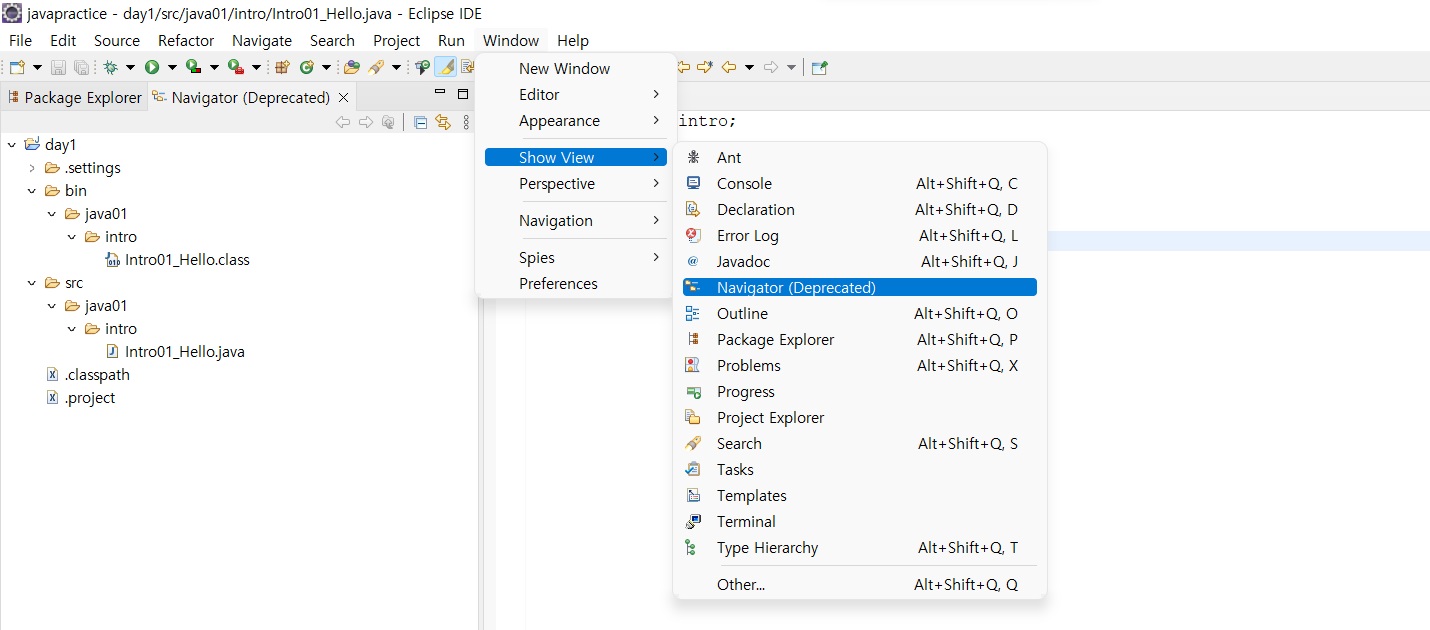Expand the Editor submenu
1430x630 pixels.
point(576,95)
